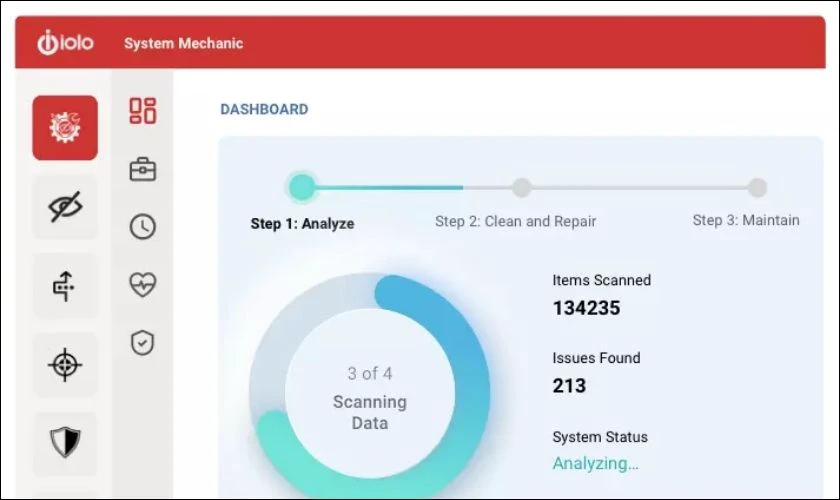Click the circular scanning progress ring

click(370, 386)
